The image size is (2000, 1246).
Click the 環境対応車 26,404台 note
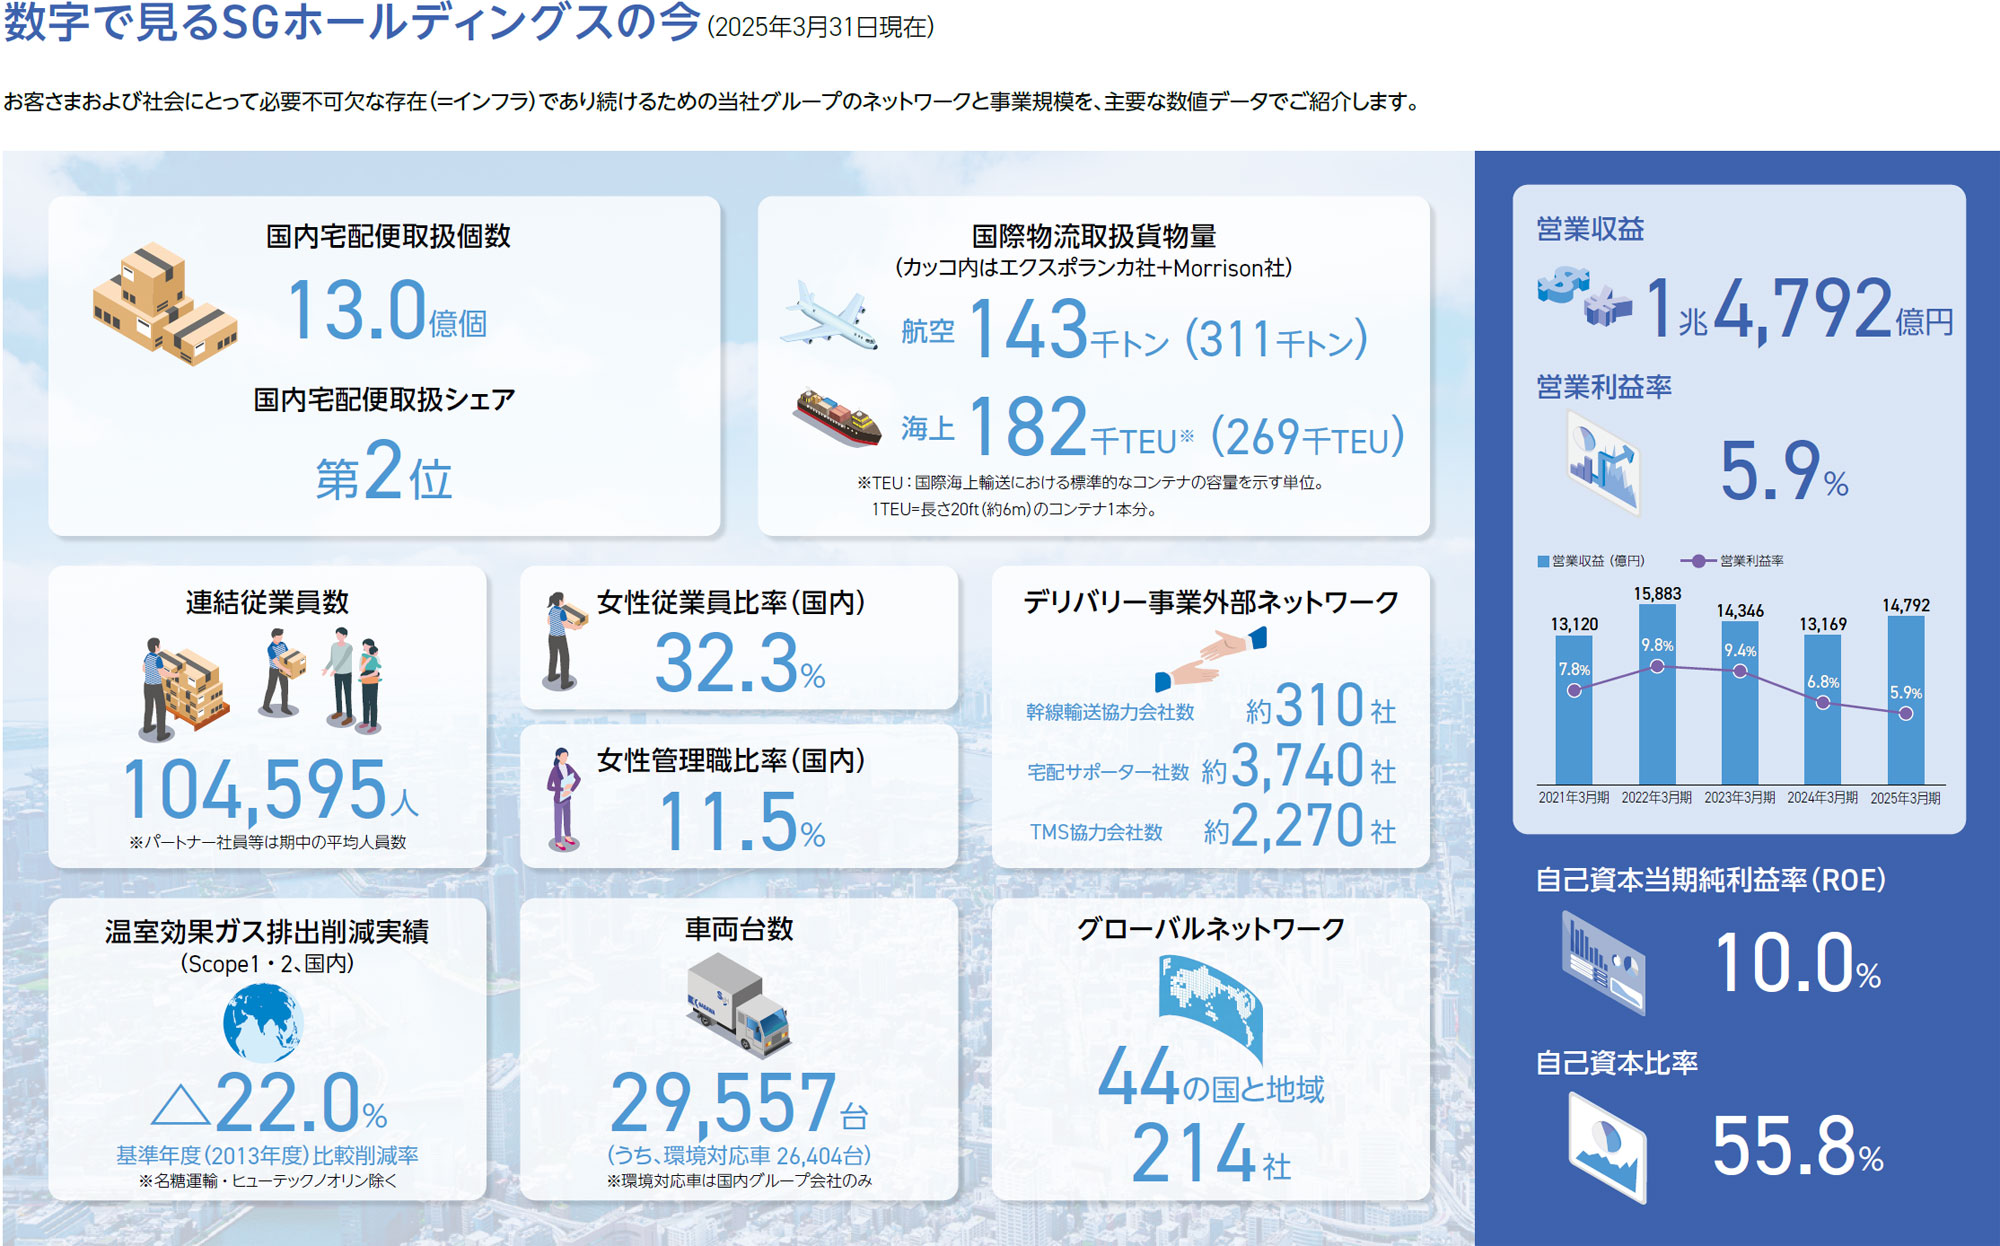click(739, 1156)
